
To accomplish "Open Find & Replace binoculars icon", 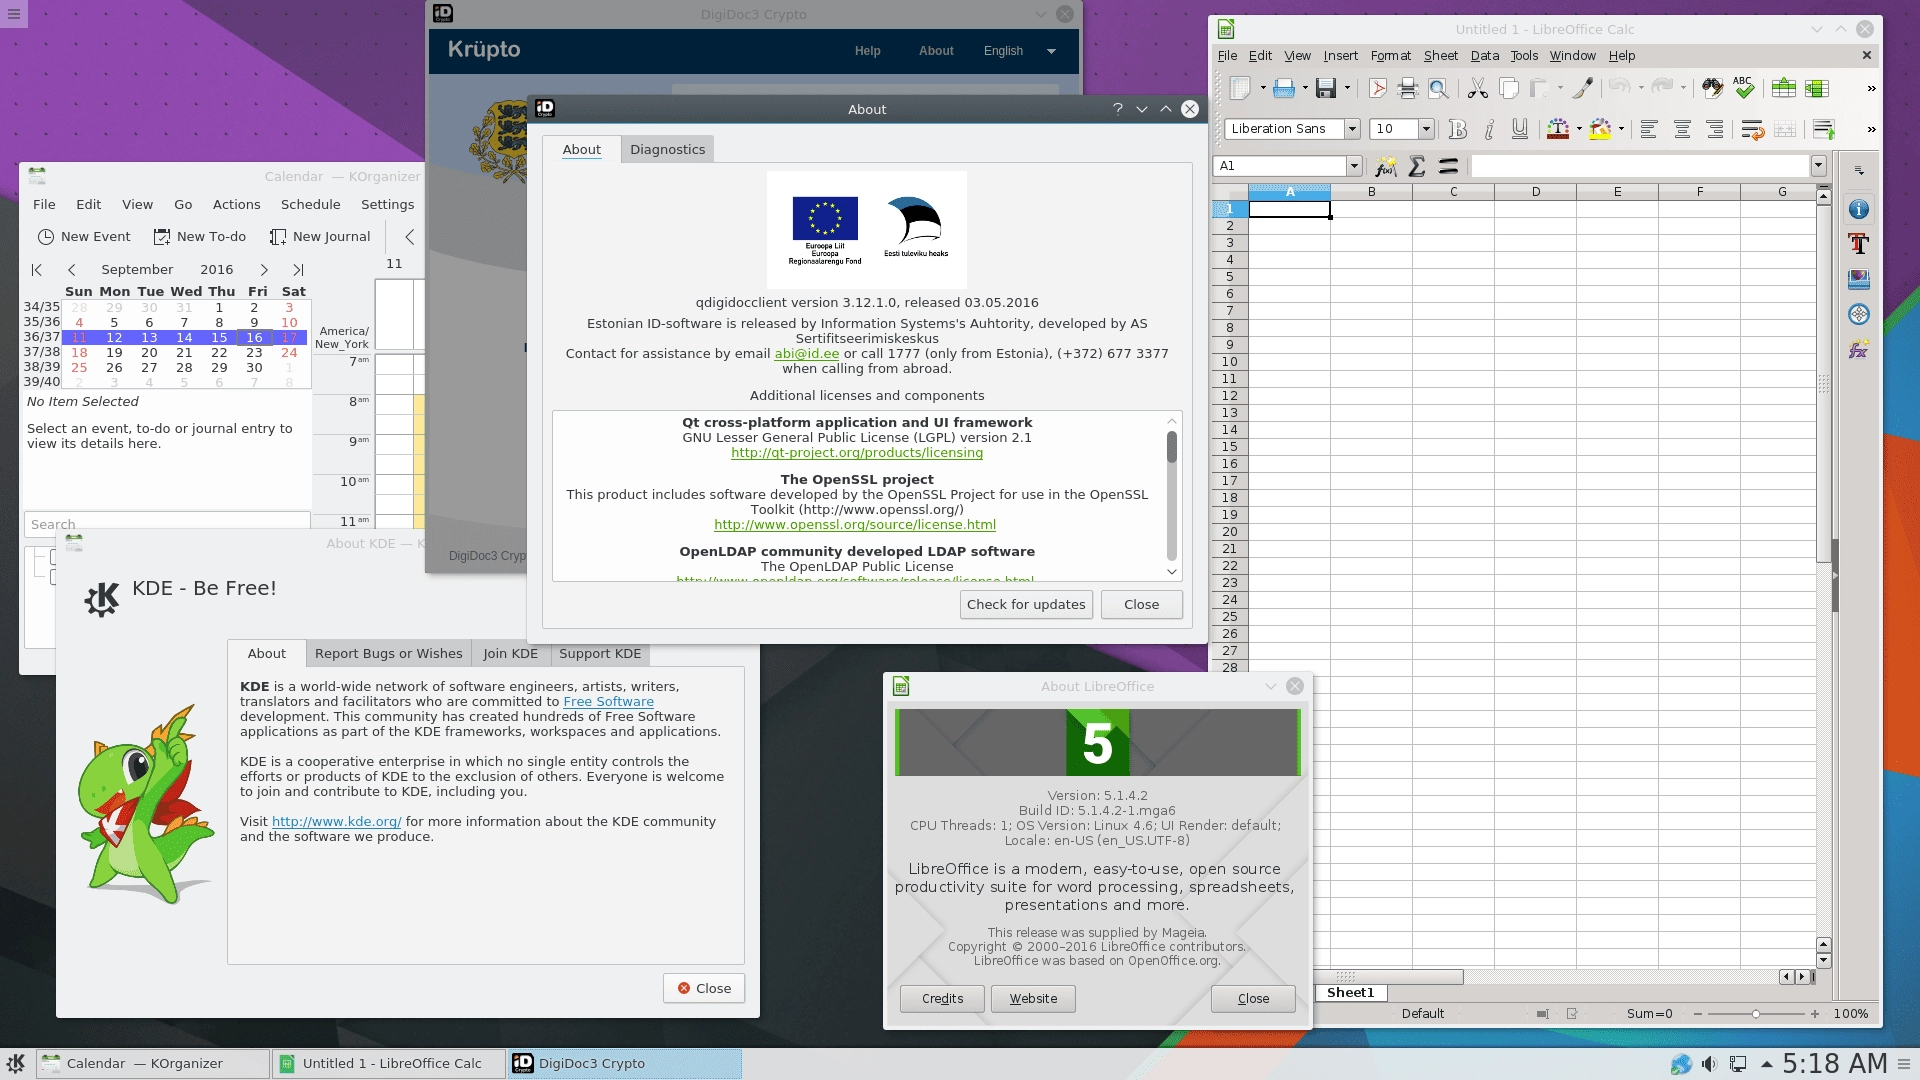I will (x=1713, y=88).
